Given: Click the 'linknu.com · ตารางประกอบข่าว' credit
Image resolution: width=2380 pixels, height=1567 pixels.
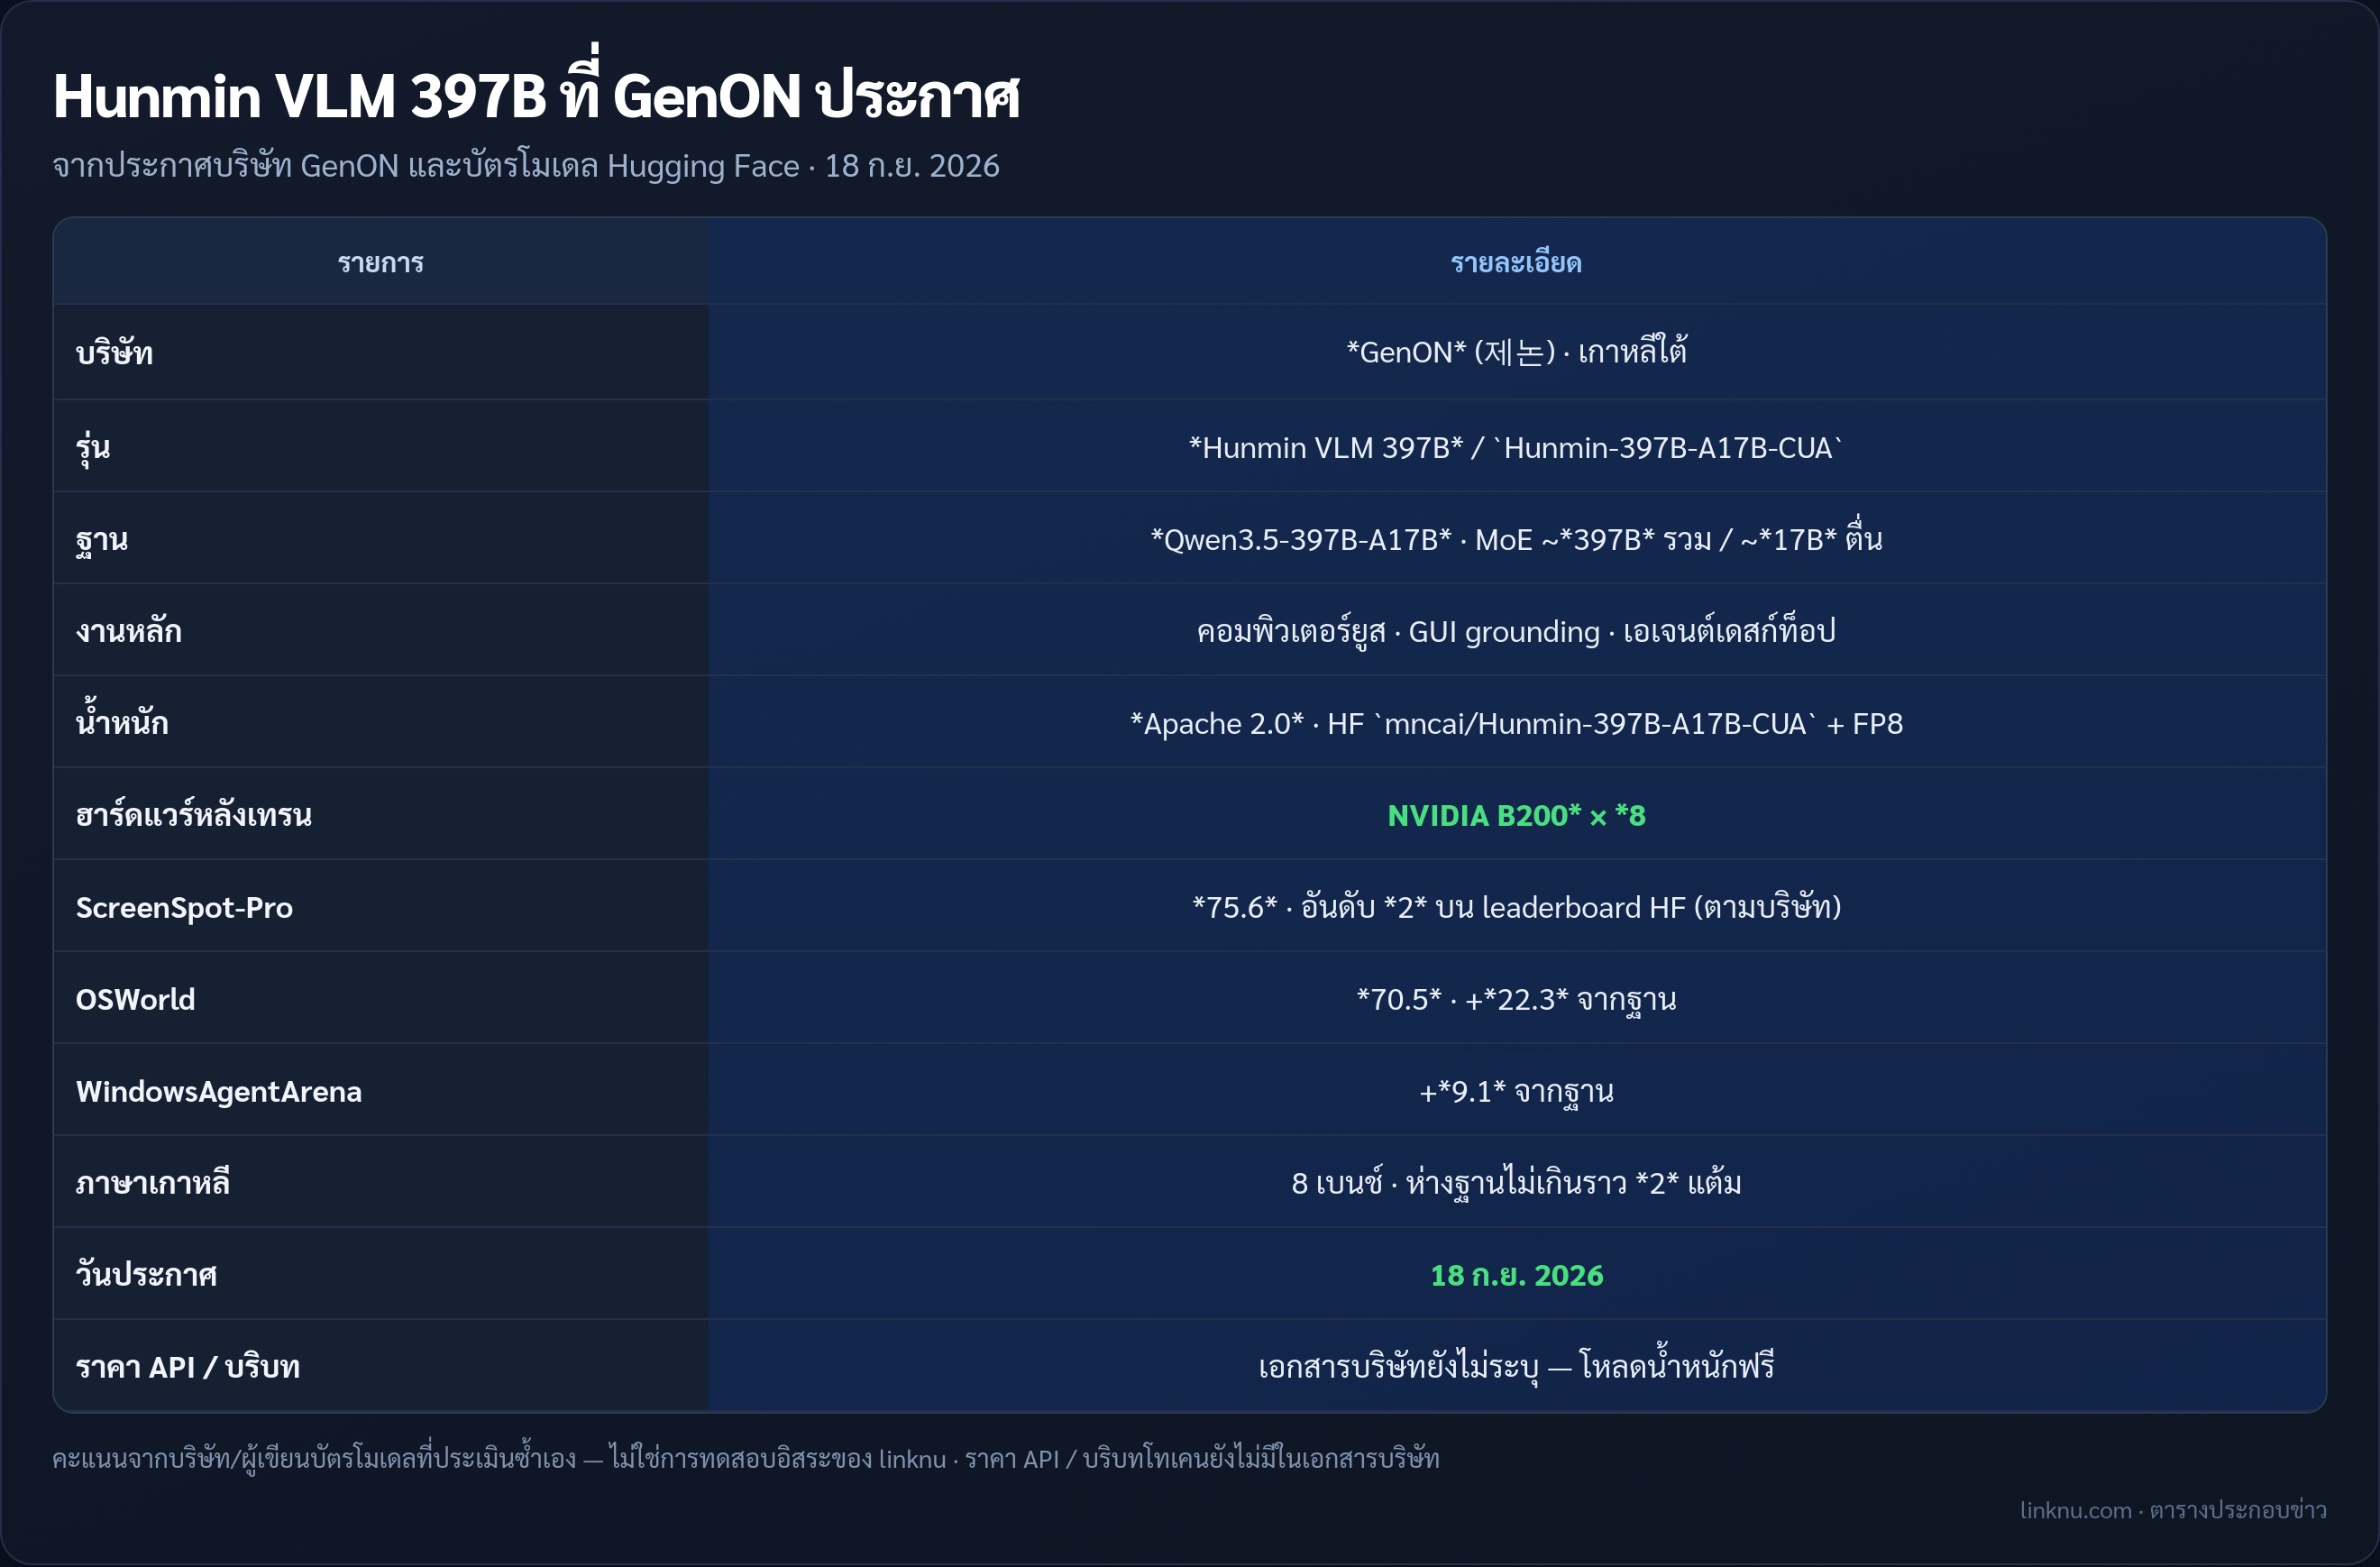Looking at the screenshot, I should [2173, 1510].
